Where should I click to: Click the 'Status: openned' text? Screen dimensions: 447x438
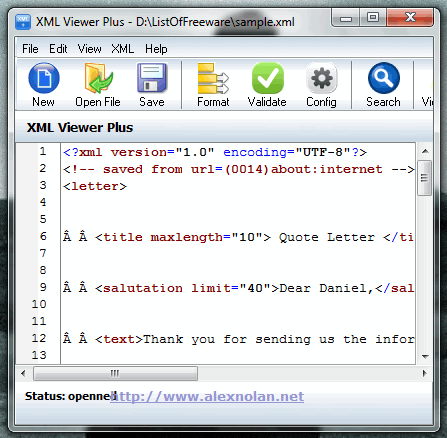[x=71, y=396]
